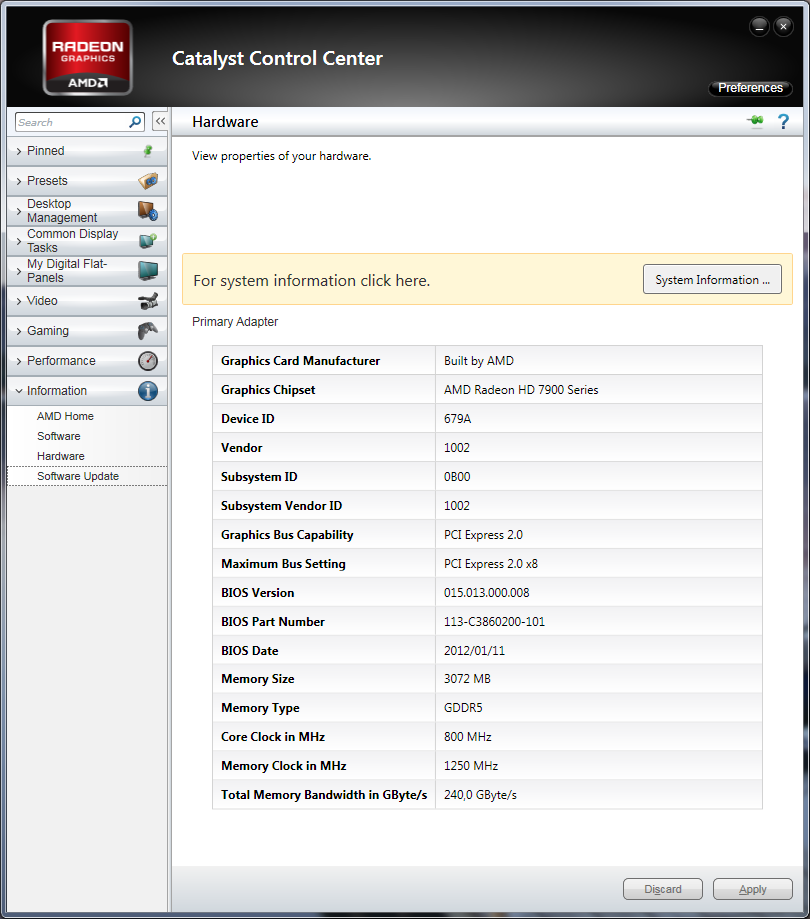Select Hardware in the Information list
The width and height of the screenshot is (810, 919).
[x=60, y=456]
